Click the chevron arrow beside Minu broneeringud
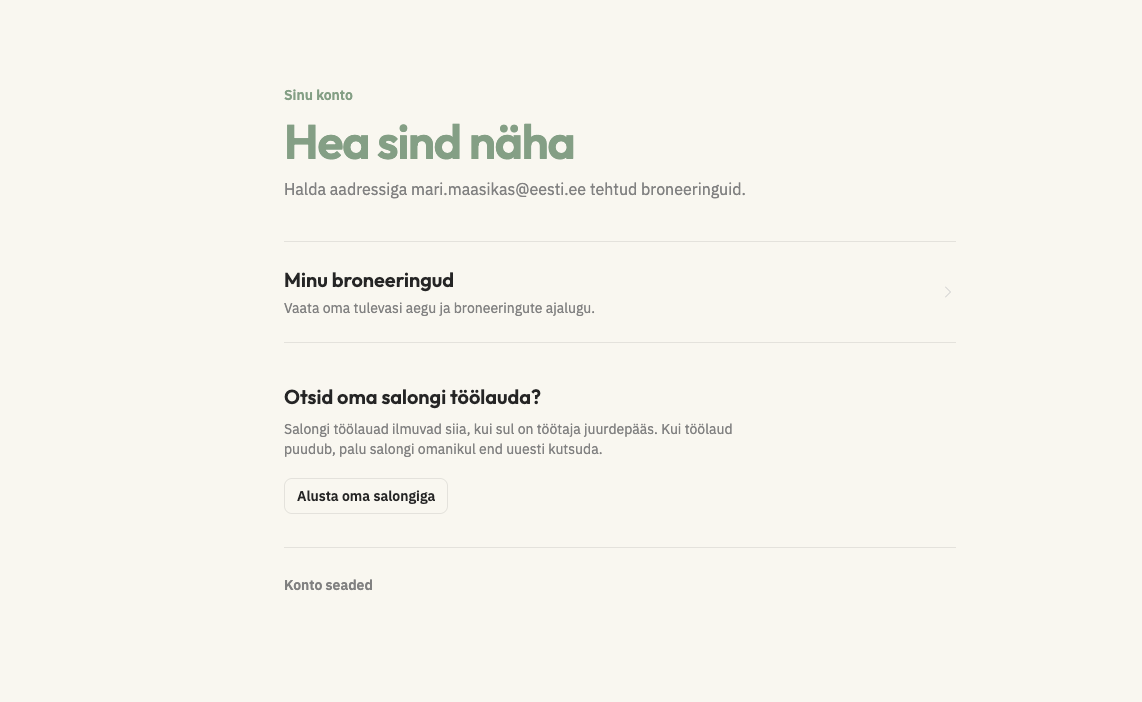1142x702 pixels. (x=948, y=292)
